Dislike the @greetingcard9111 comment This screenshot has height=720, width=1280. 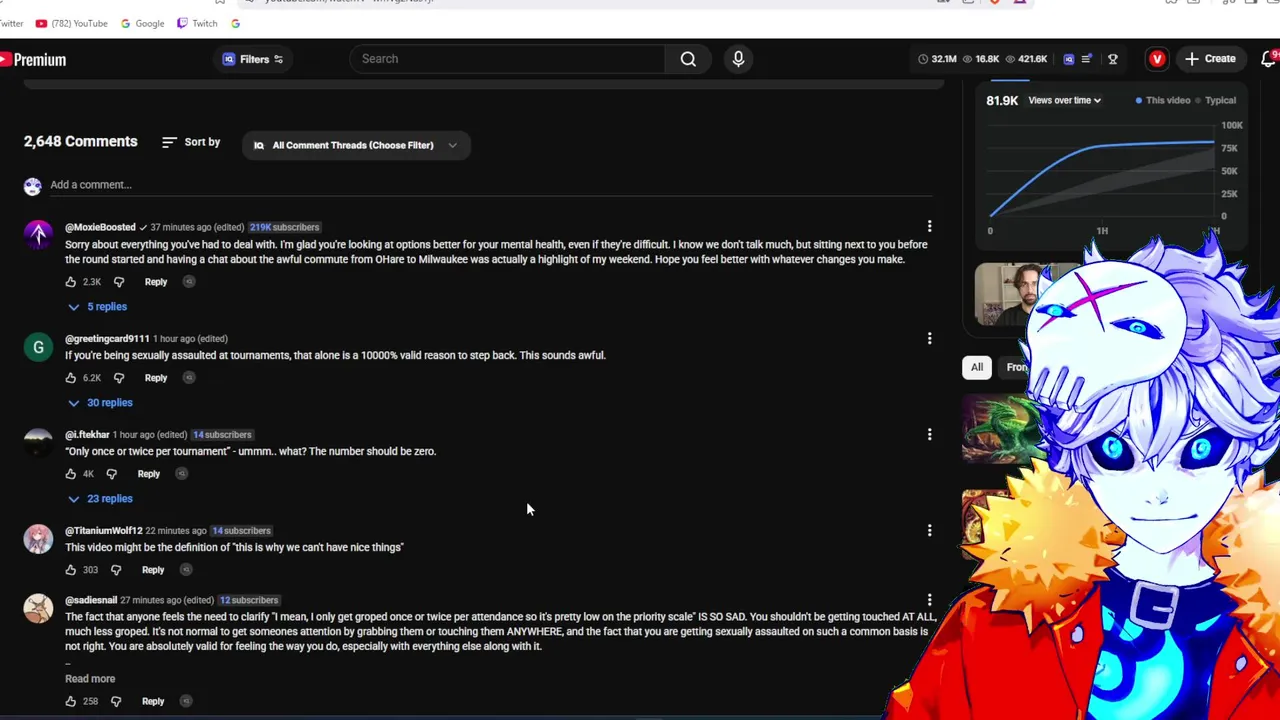119,378
